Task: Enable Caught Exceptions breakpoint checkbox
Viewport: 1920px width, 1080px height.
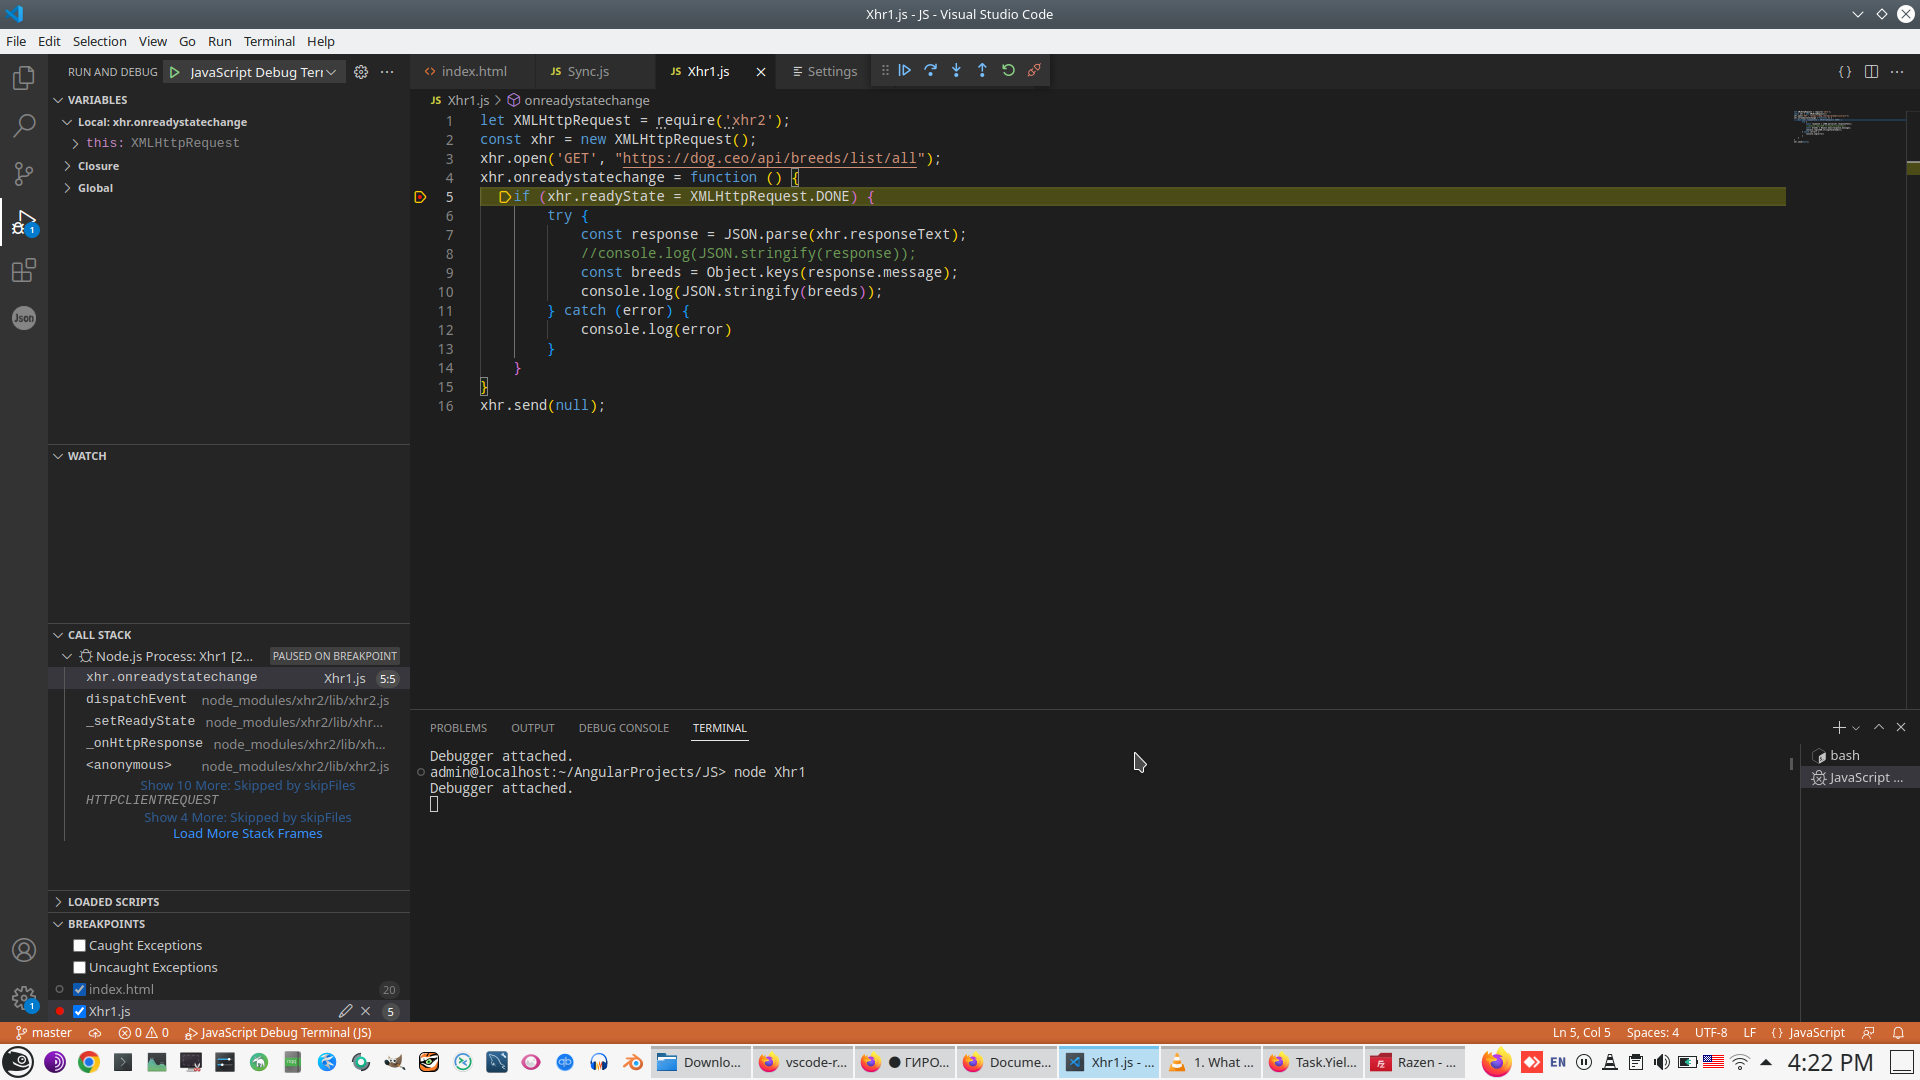Action: point(80,946)
